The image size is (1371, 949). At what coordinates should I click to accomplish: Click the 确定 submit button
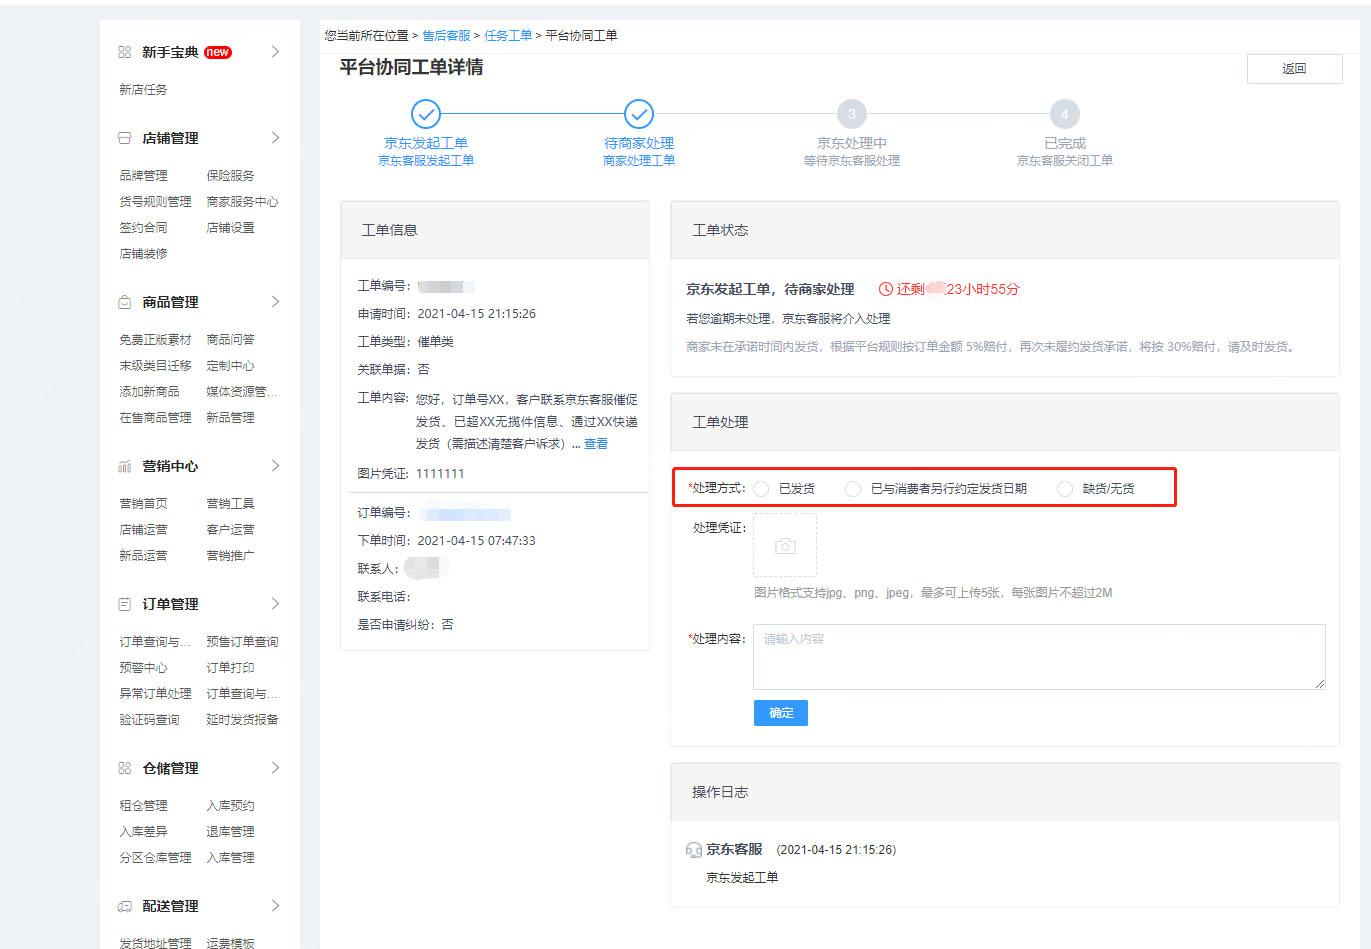click(x=780, y=712)
